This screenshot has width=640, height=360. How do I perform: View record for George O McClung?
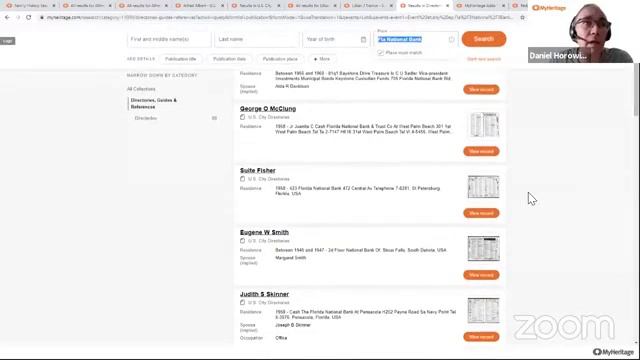coord(481,151)
